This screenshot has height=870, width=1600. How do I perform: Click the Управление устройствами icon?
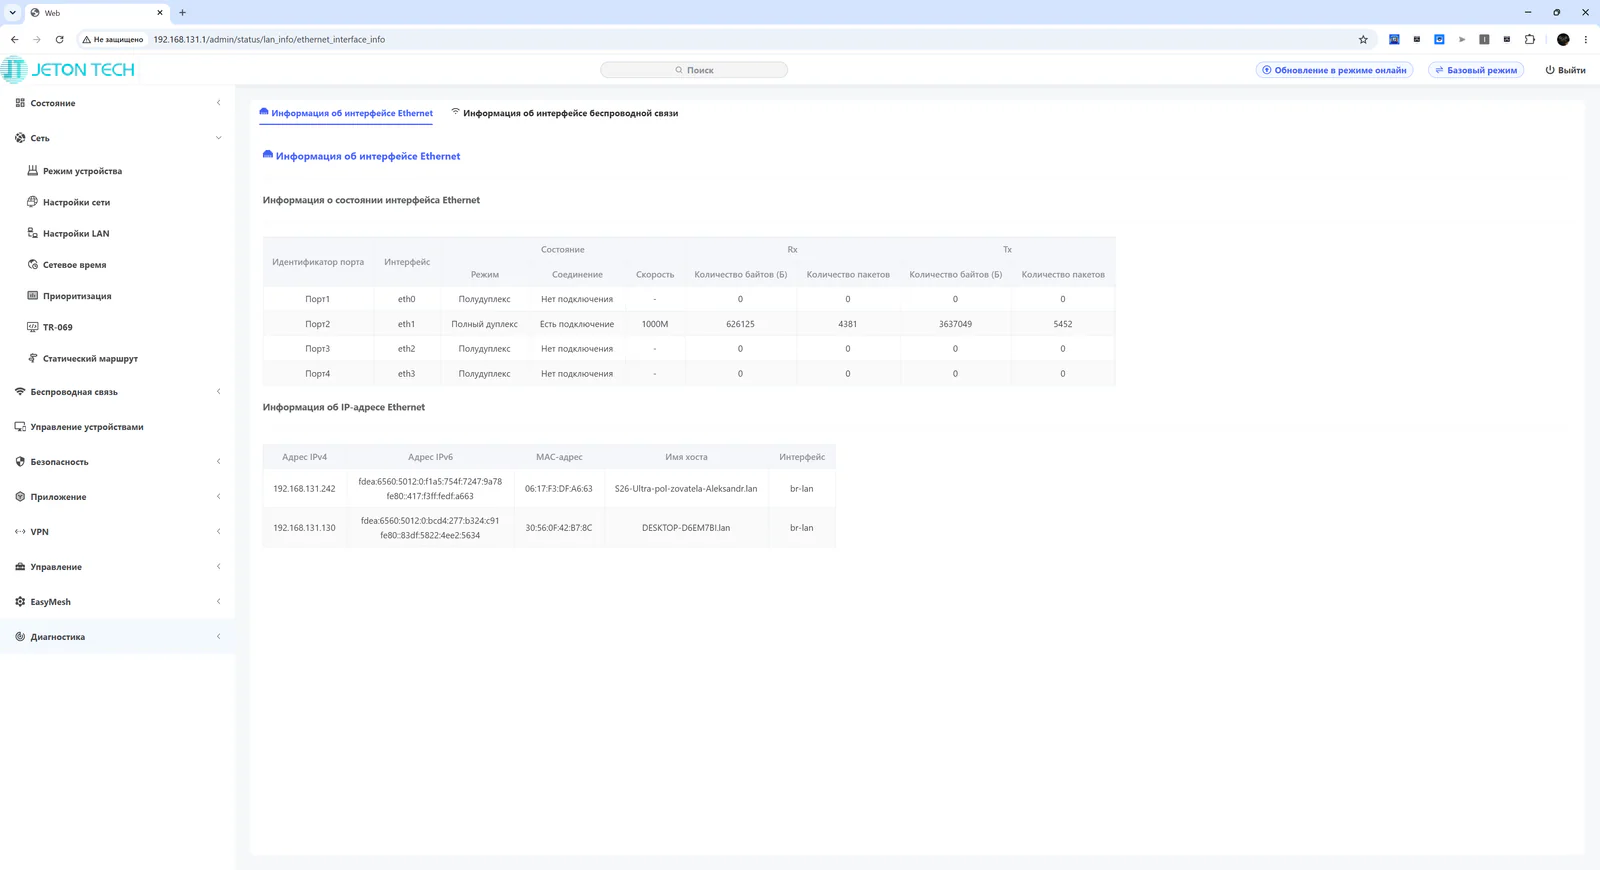point(20,427)
